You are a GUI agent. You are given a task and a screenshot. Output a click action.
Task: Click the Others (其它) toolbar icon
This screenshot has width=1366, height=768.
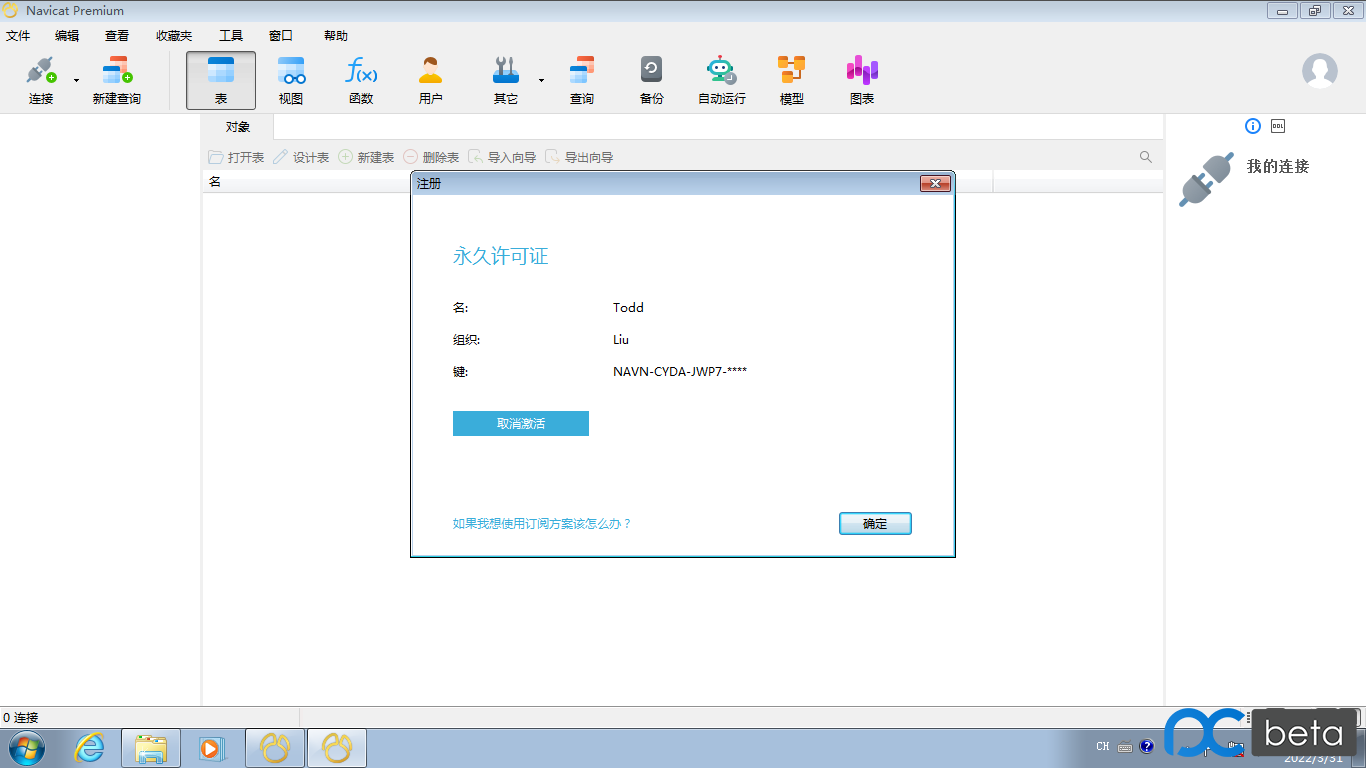tap(506, 80)
